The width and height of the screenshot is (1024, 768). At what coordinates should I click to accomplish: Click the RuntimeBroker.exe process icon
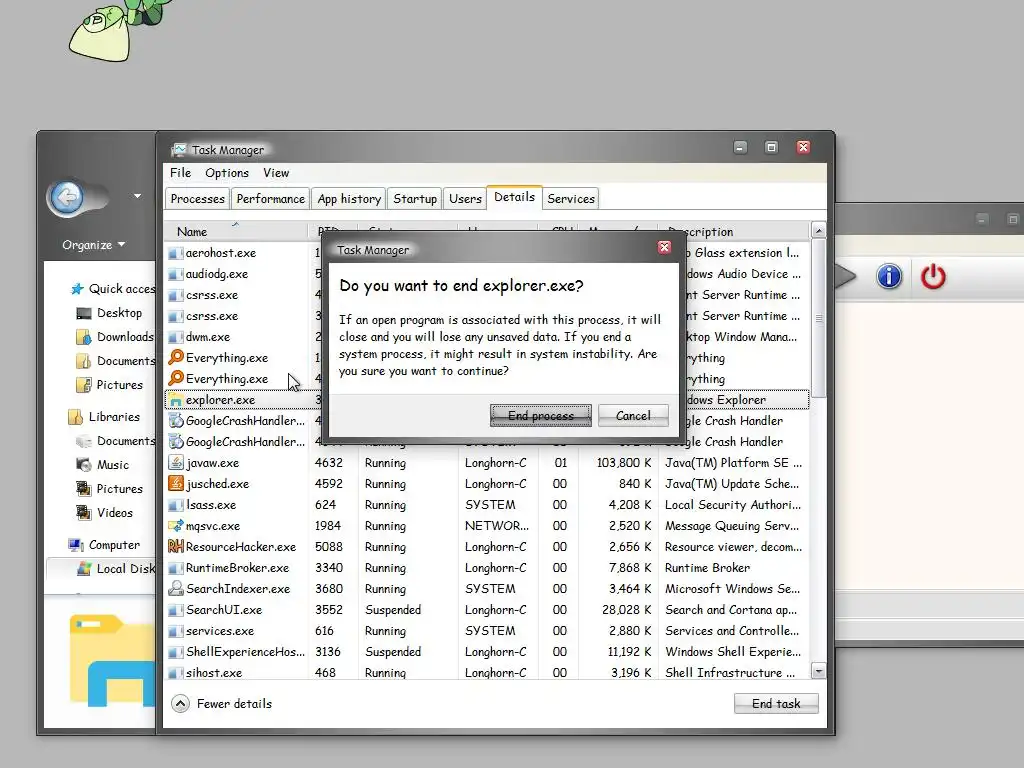coord(175,568)
